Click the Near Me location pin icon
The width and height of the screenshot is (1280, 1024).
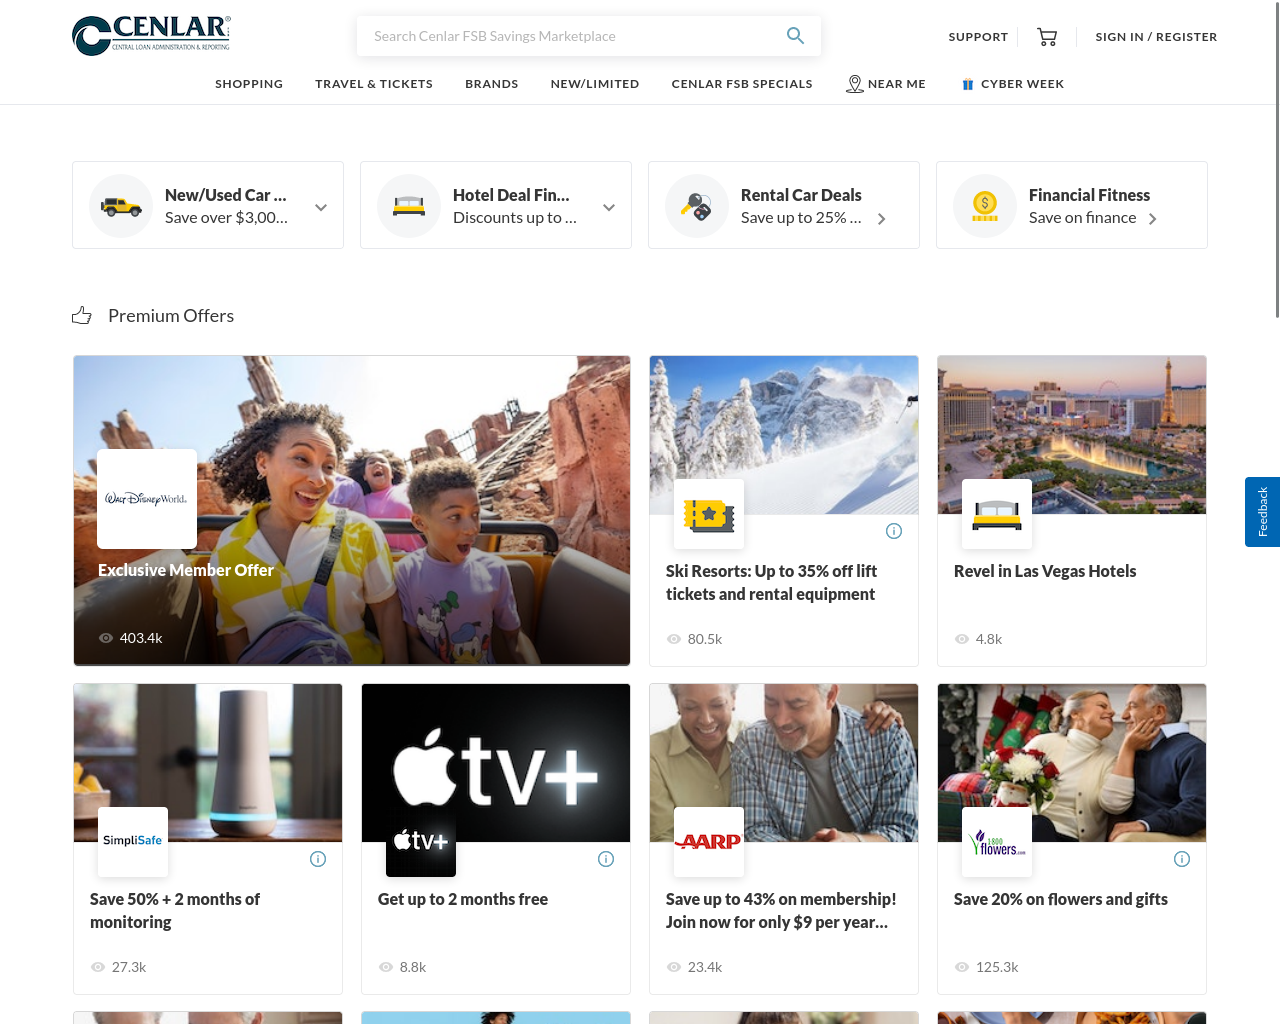(x=854, y=84)
